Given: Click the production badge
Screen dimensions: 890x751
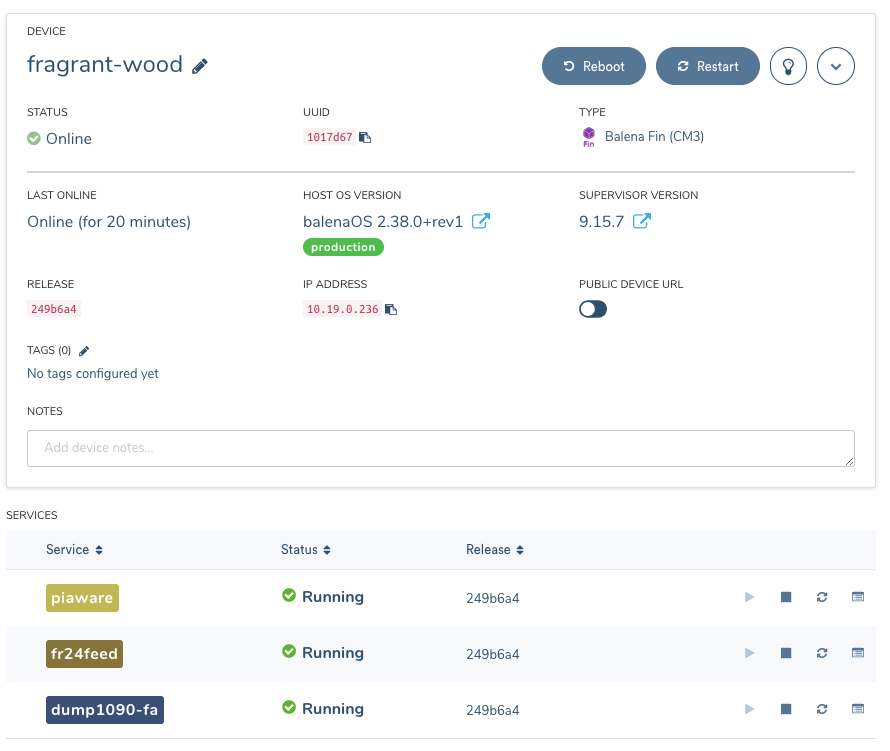Looking at the screenshot, I should point(343,247).
